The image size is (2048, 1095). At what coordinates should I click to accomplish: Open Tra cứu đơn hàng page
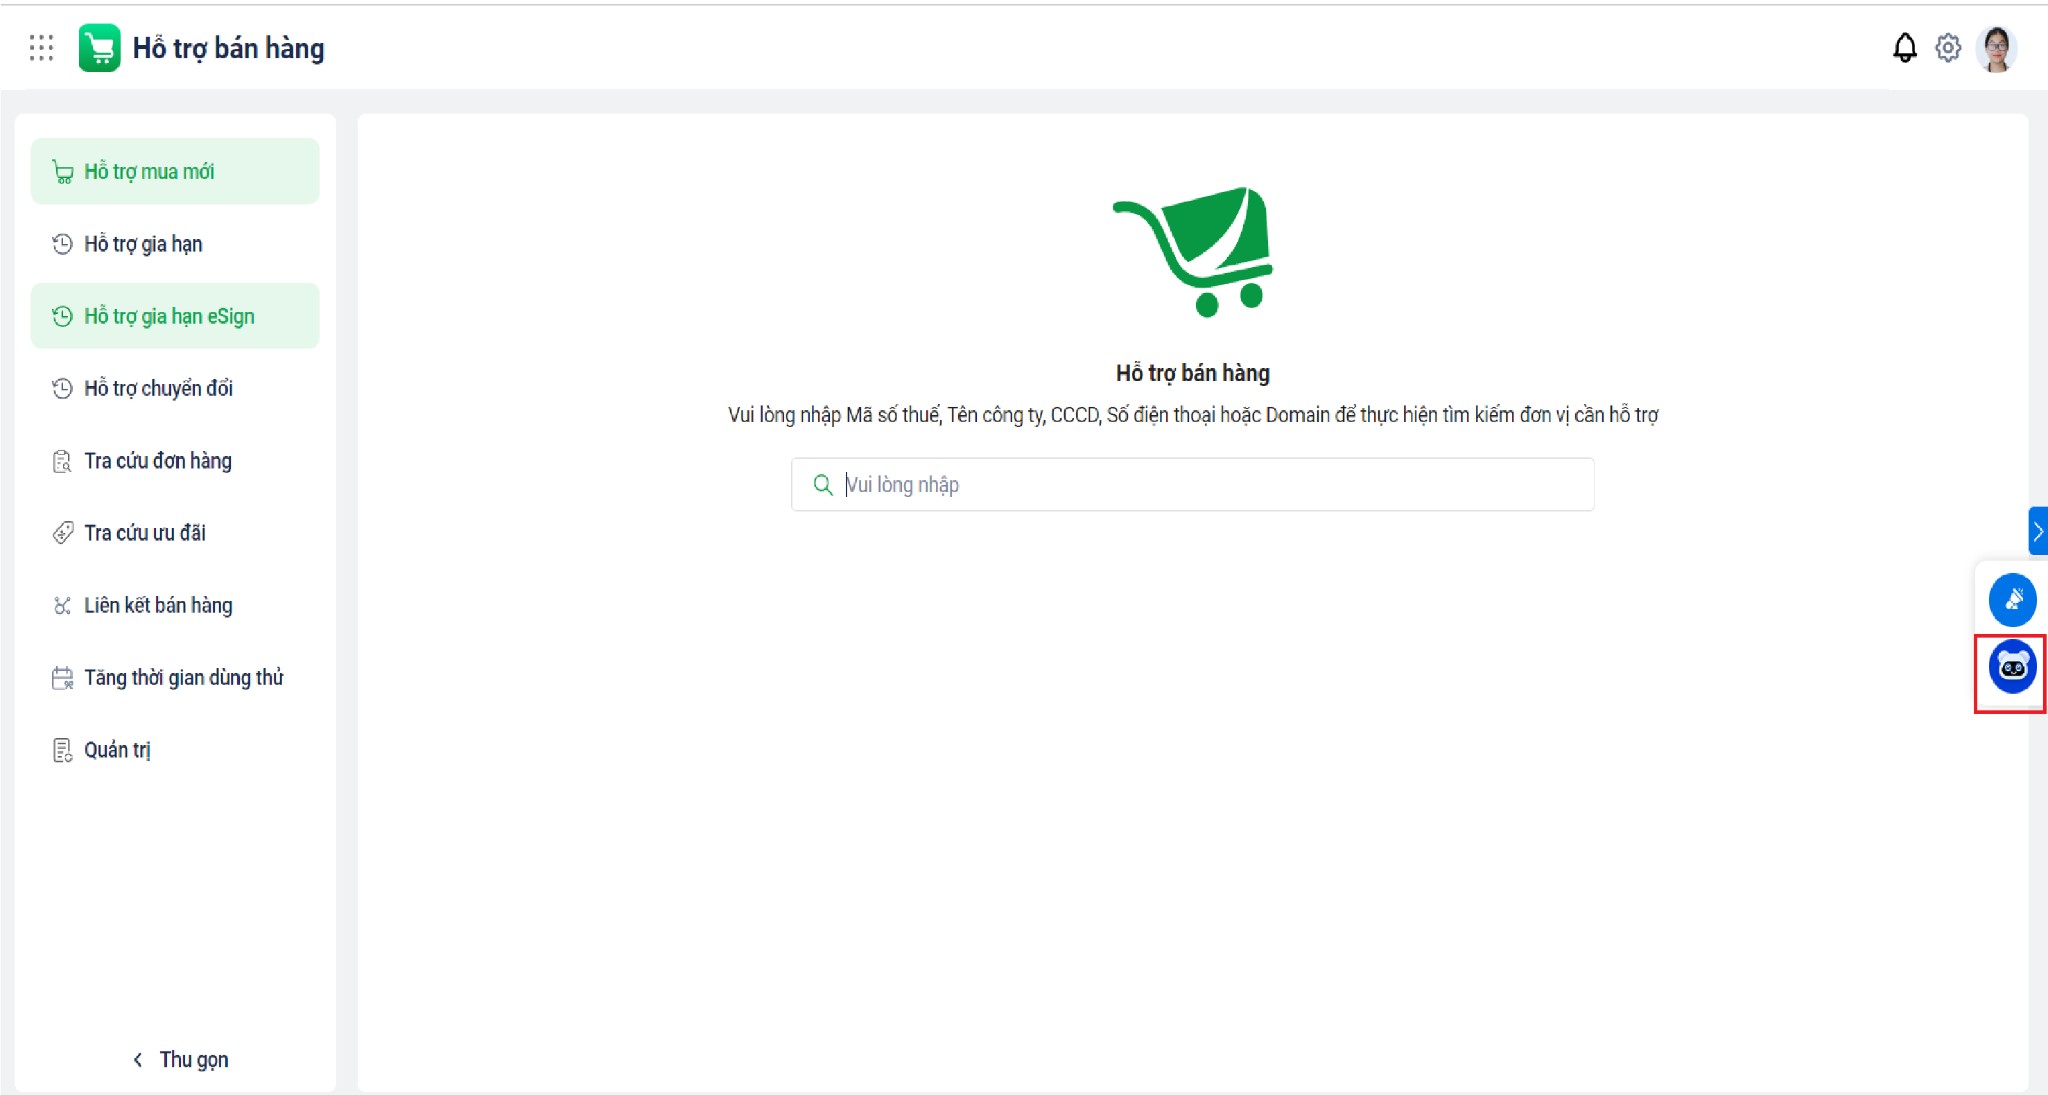point(157,461)
